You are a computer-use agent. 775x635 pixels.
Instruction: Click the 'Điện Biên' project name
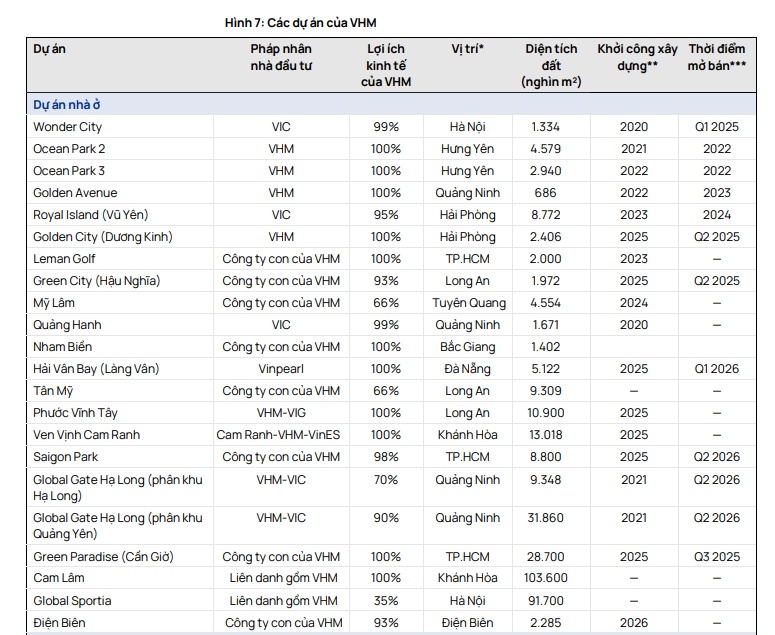point(59,623)
